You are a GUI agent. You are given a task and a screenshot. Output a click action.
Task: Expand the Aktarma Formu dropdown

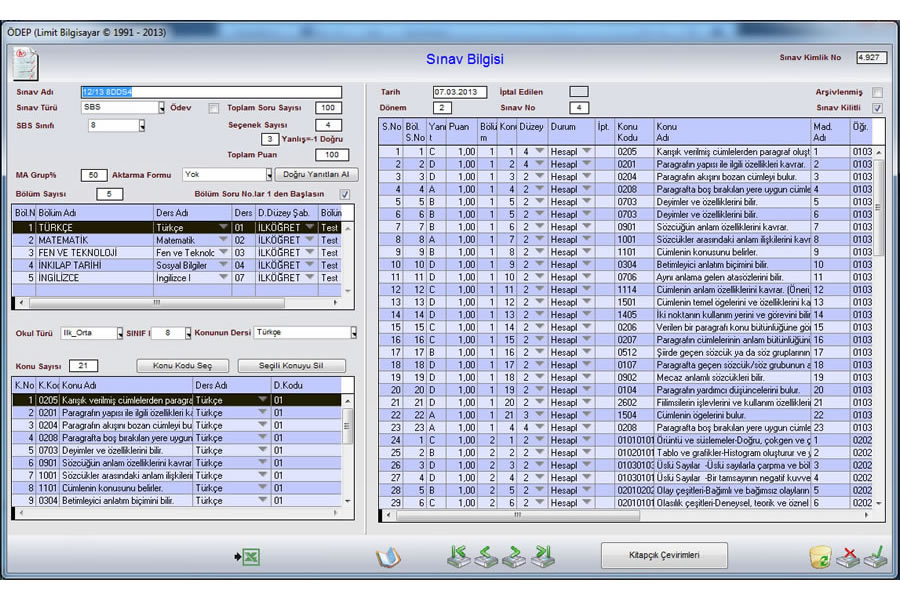tap(268, 175)
